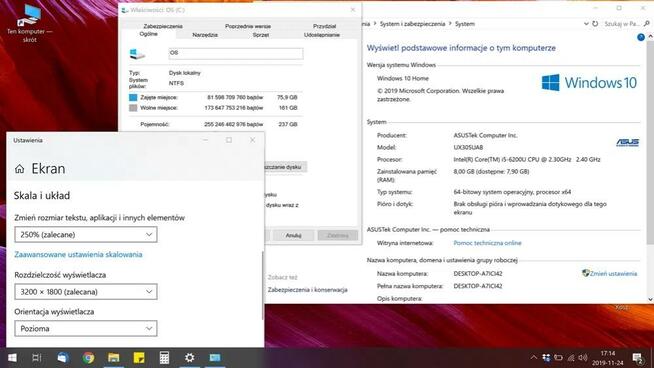Switch to the Sprzęt tab

[261, 35]
